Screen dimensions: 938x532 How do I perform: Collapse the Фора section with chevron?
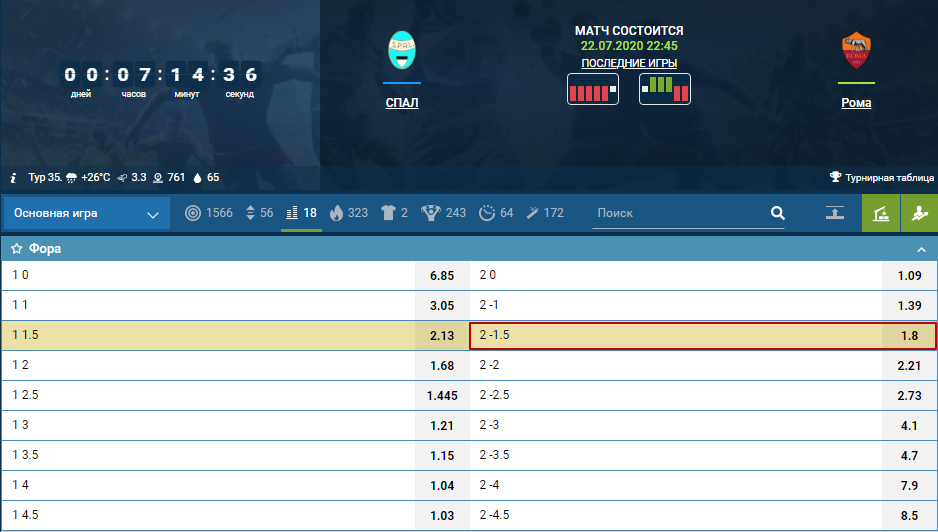(921, 249)
